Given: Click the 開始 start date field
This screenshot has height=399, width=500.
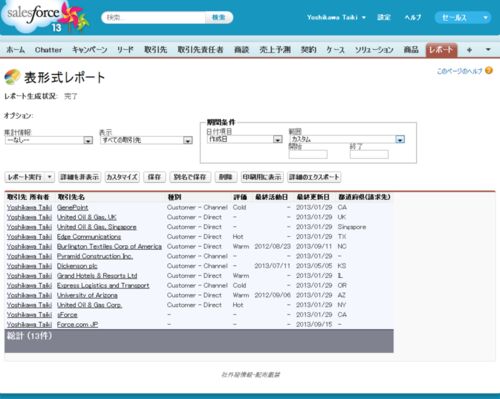Looking at the screenshot, I should click(x=308, y=154).
